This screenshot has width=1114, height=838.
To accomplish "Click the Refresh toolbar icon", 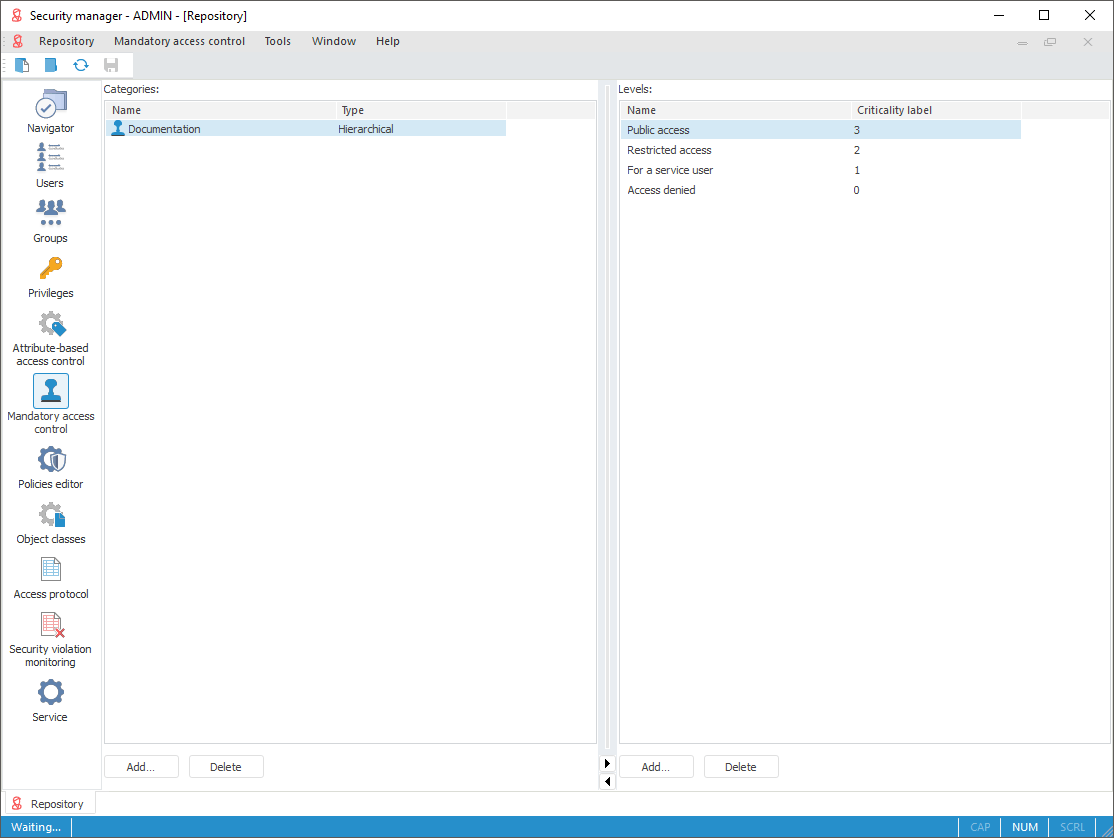I will pos(81,65).
